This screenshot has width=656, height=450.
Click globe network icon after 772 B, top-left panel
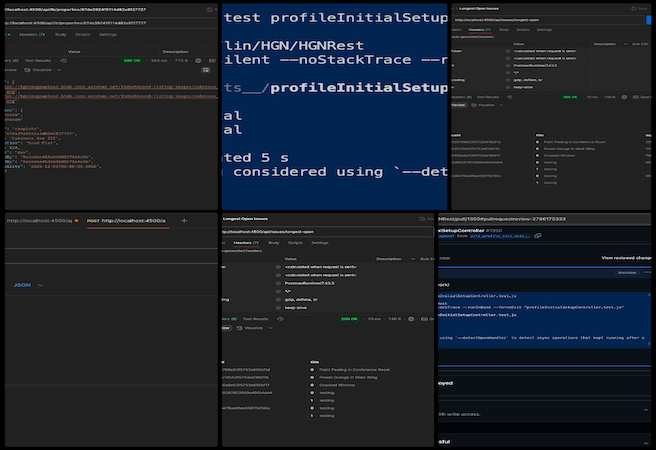(198, 61)
